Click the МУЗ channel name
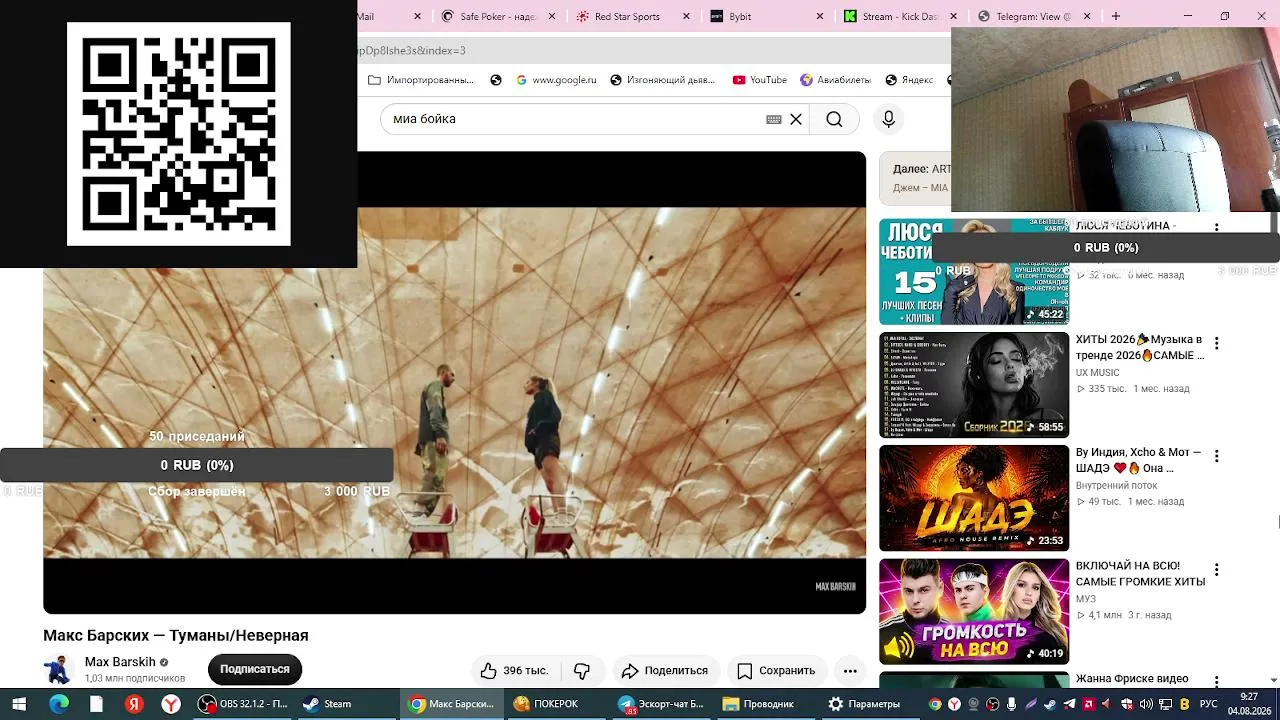The height and width of the screenshot is (720, 1280). (1086, 599)
